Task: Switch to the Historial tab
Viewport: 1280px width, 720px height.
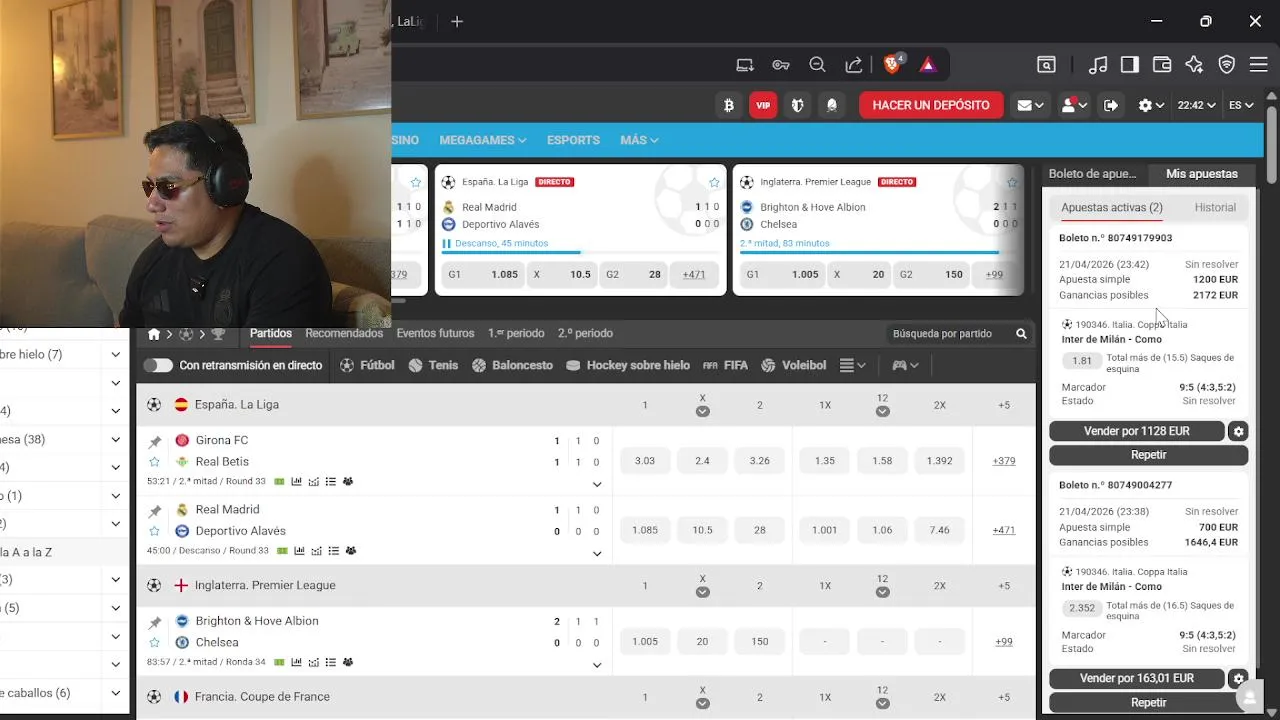Action: 1215,208
